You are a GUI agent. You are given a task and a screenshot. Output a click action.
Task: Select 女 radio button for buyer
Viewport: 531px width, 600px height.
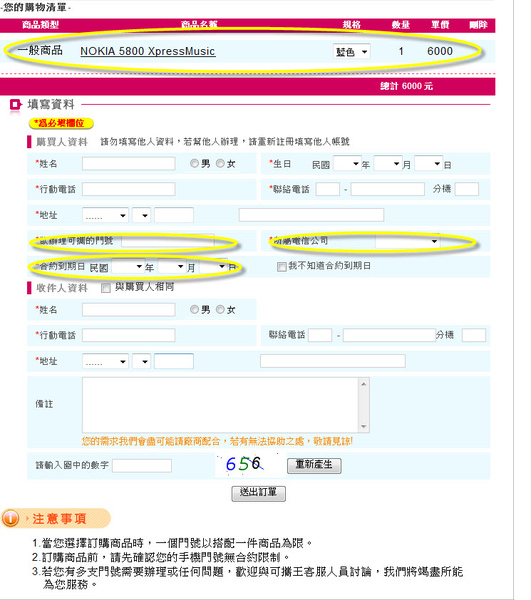tap(220, 163)
